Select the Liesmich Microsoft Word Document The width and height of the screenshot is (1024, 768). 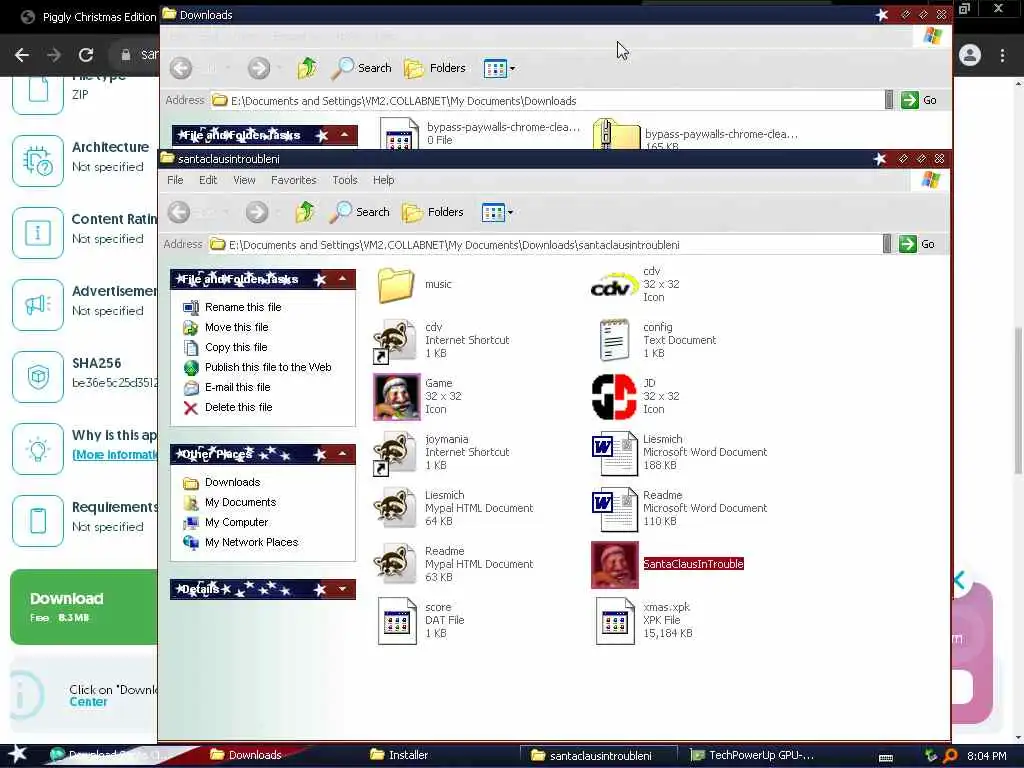pyautogui.click(x=615, y=453)
